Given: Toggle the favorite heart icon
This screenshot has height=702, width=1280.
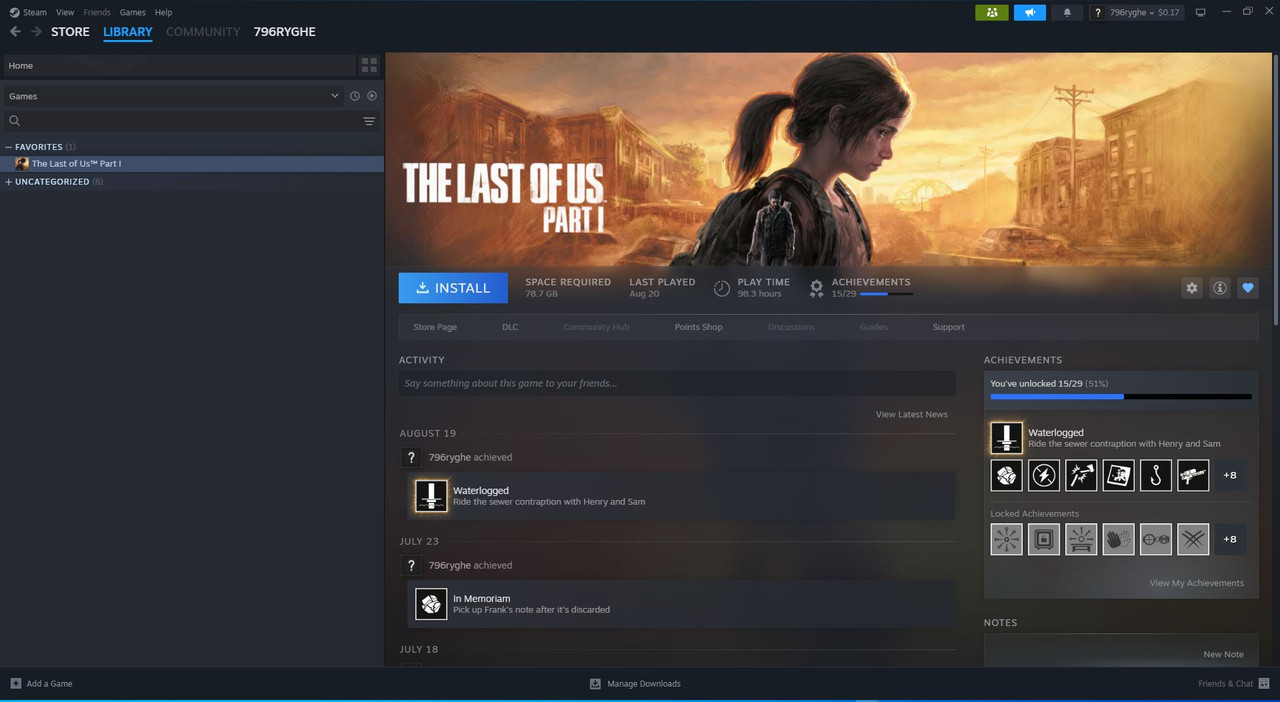Looking at the screenshot, I should tap(1247, 288).
